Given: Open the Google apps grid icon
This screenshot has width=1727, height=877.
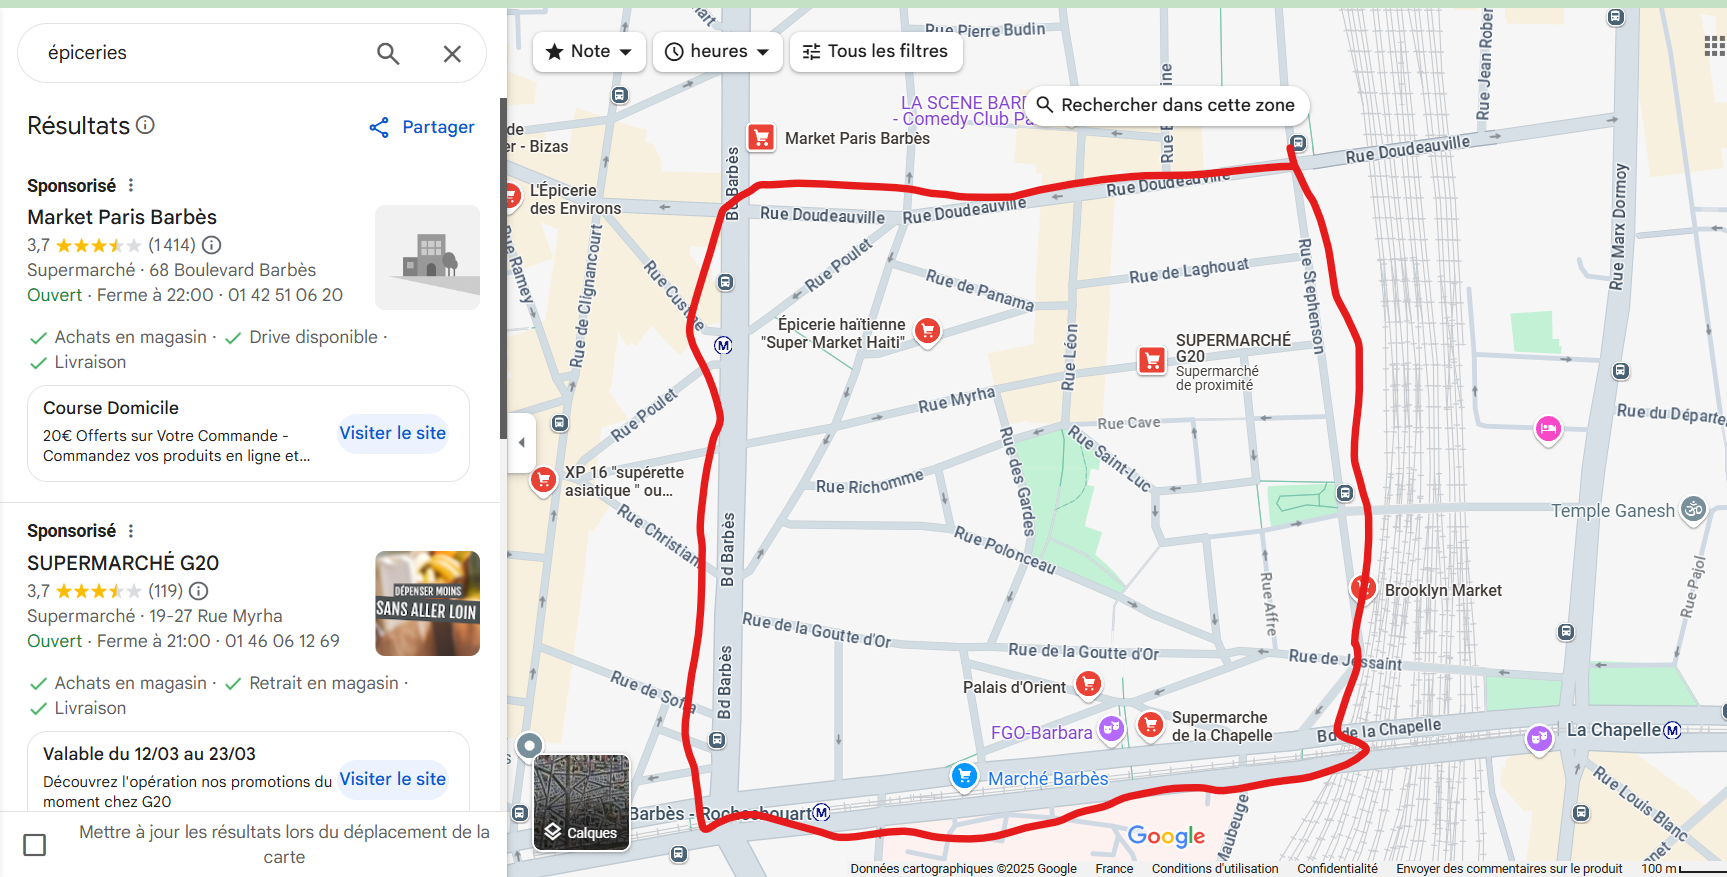Looking at the screenshot, I should point(1714,46).
